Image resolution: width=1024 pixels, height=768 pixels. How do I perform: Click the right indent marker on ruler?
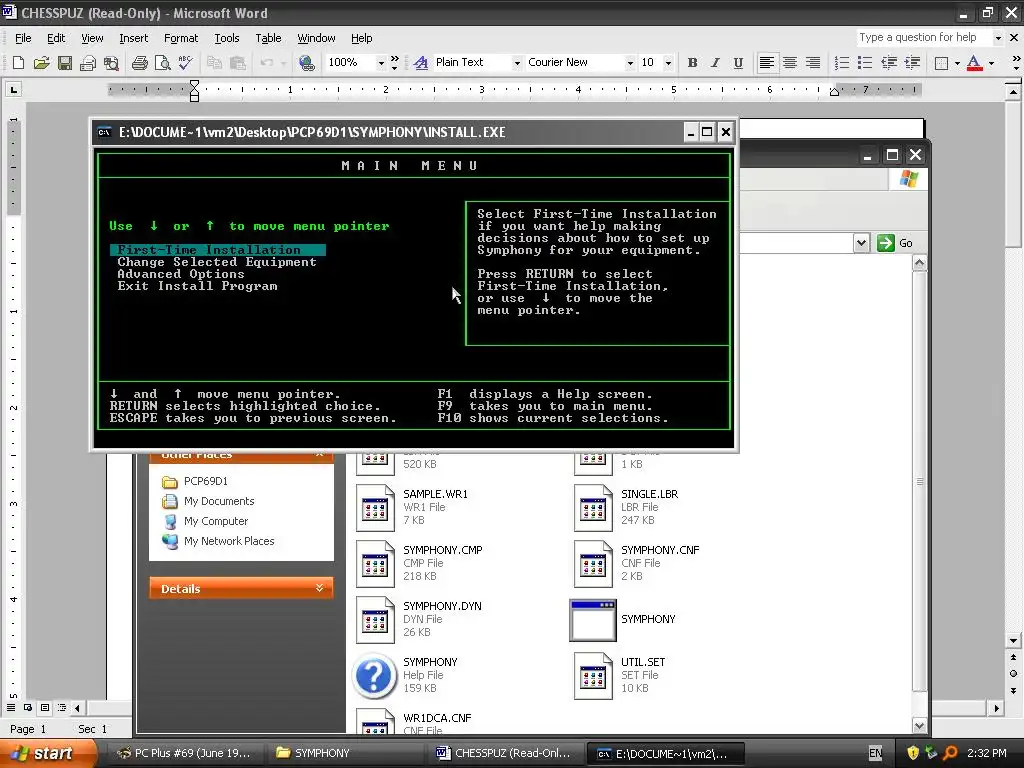(834, 92)
